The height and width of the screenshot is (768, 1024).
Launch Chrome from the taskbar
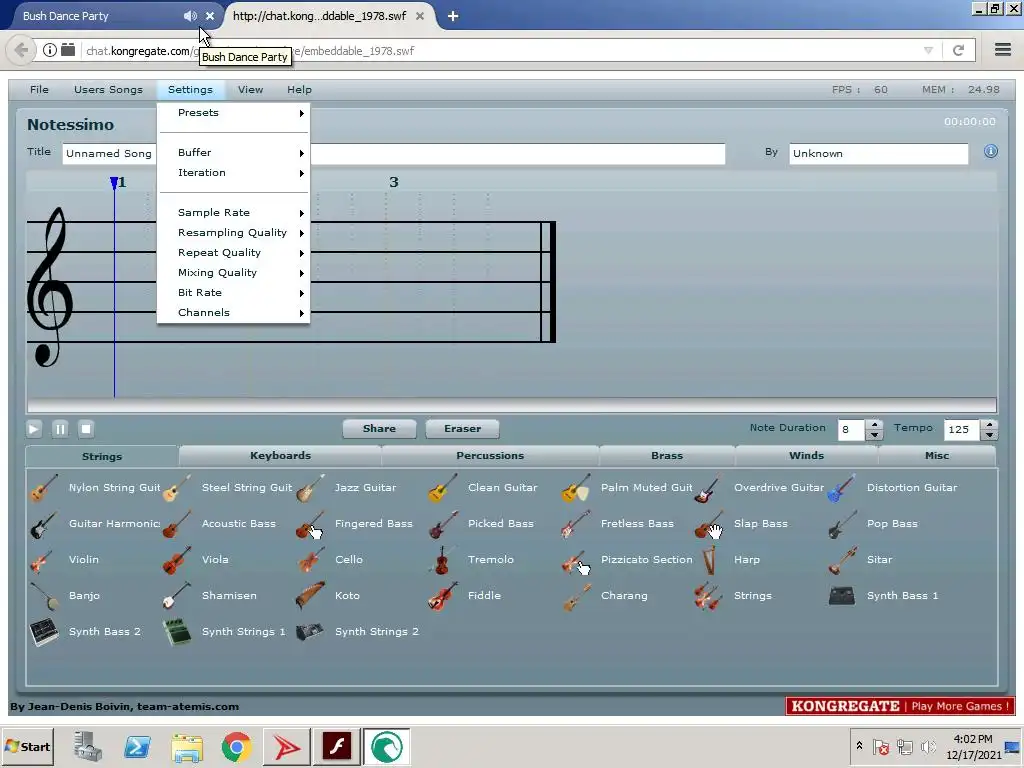pyautogui.click(x=236, y=746)
